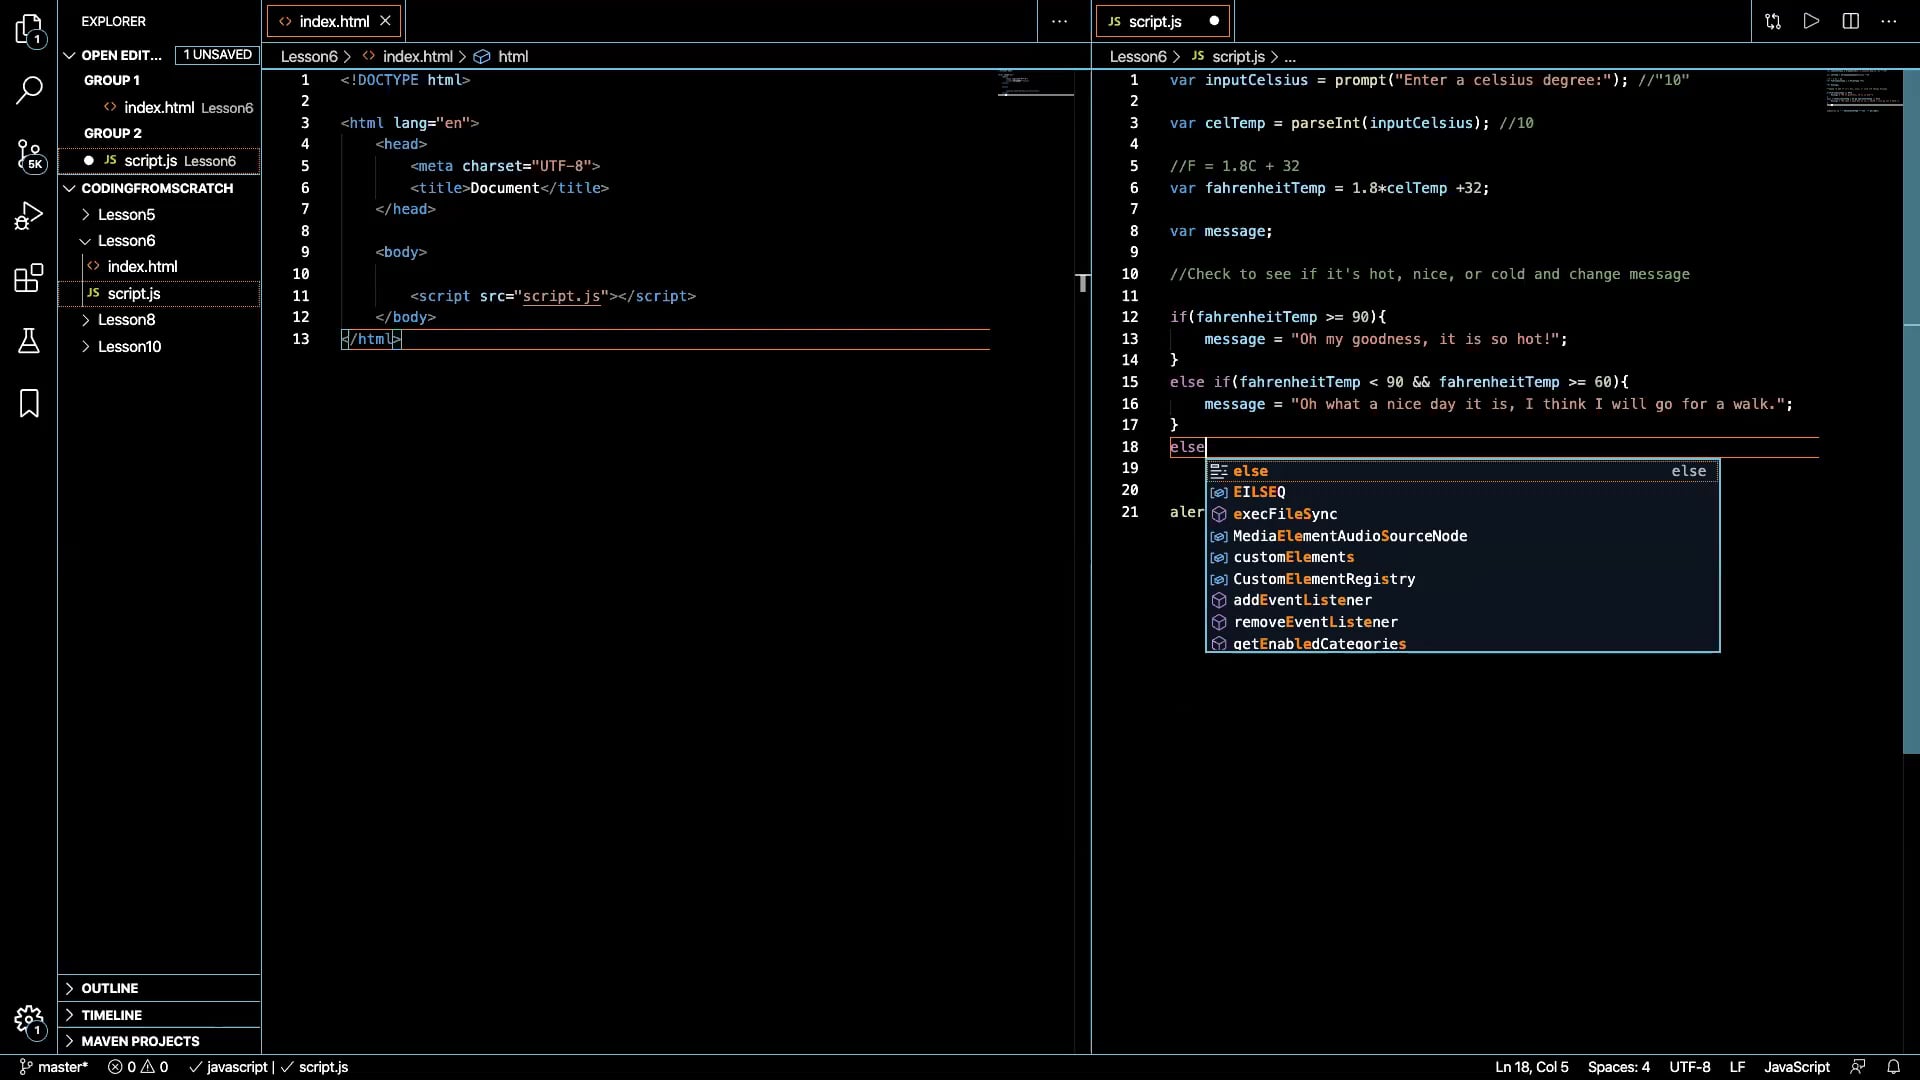The image size is (1920, 1080).
Task: Change language mode via JavaScript status item
Action: pyautogui.click(x=1797, y=1067)
